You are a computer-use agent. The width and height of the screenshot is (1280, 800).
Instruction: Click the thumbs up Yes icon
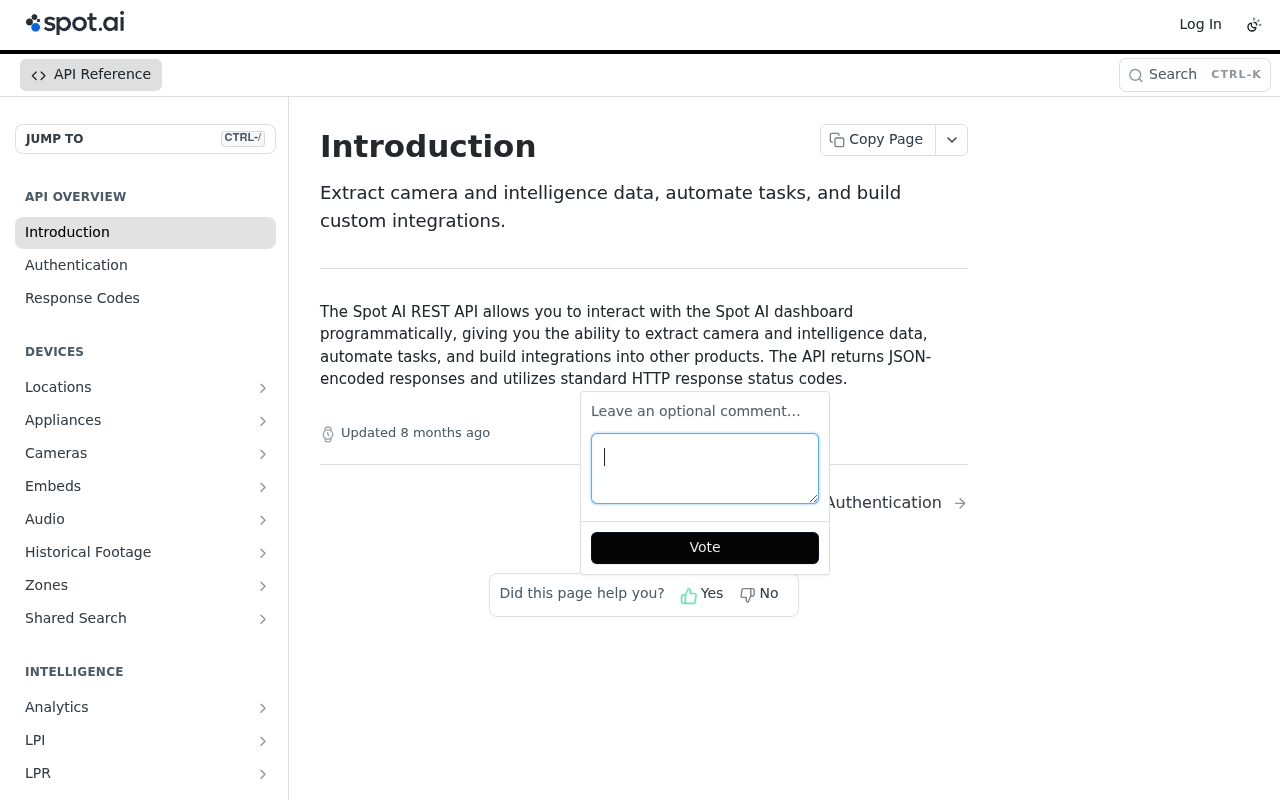[689, 595]
